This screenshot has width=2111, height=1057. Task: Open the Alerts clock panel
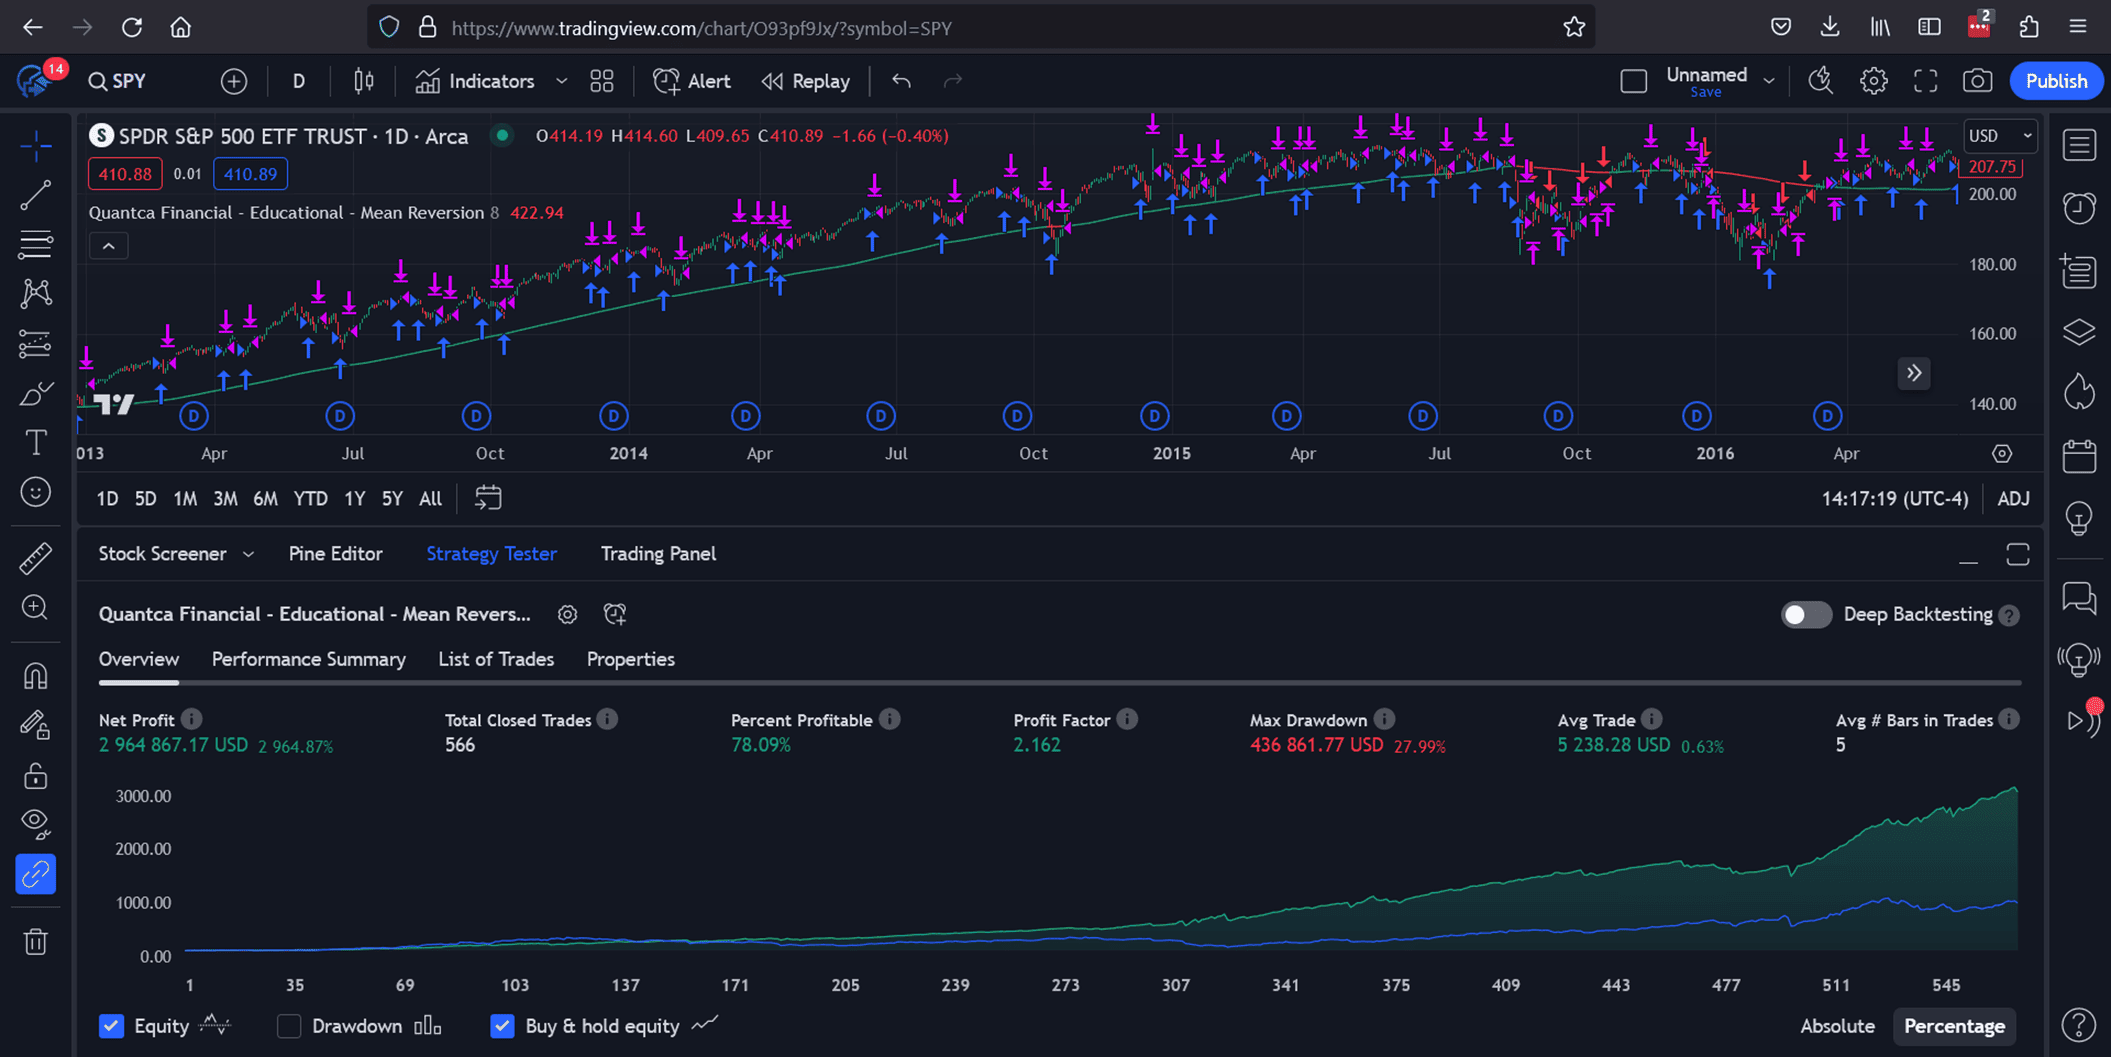2080,208
